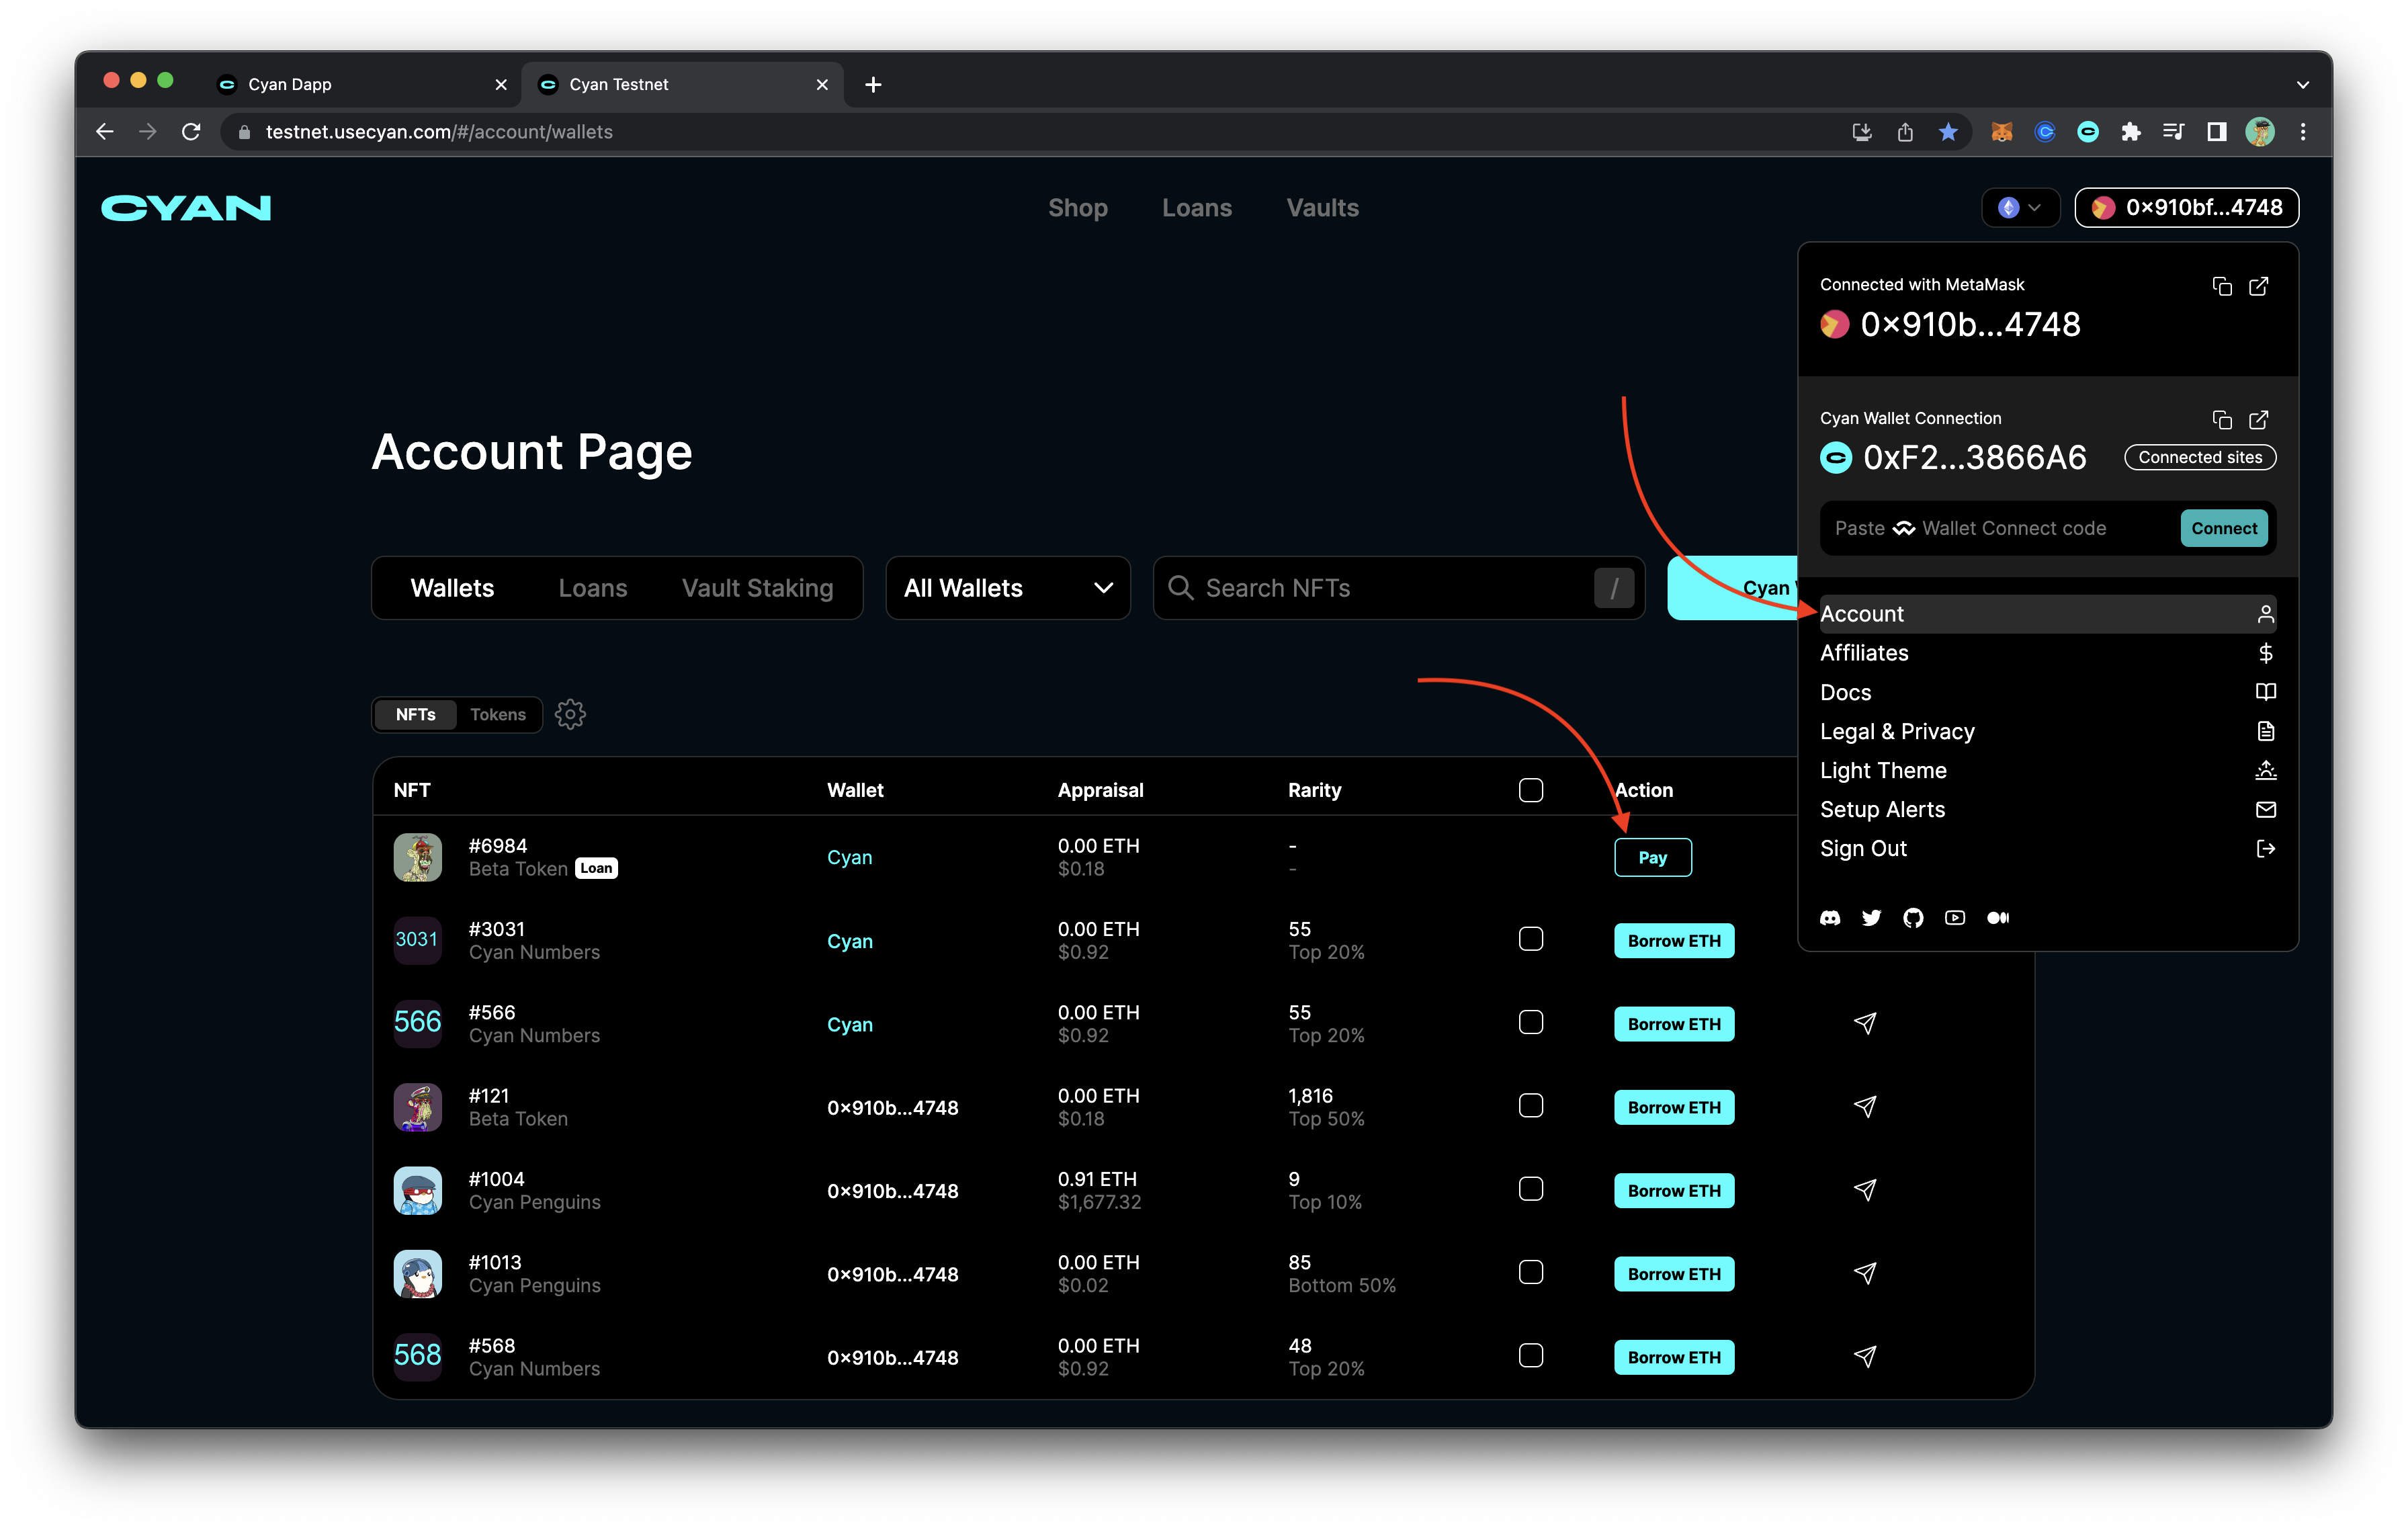Expand the browser tab search chevron
This screenshot has width=2408, height=1528.
(2302, 85)
